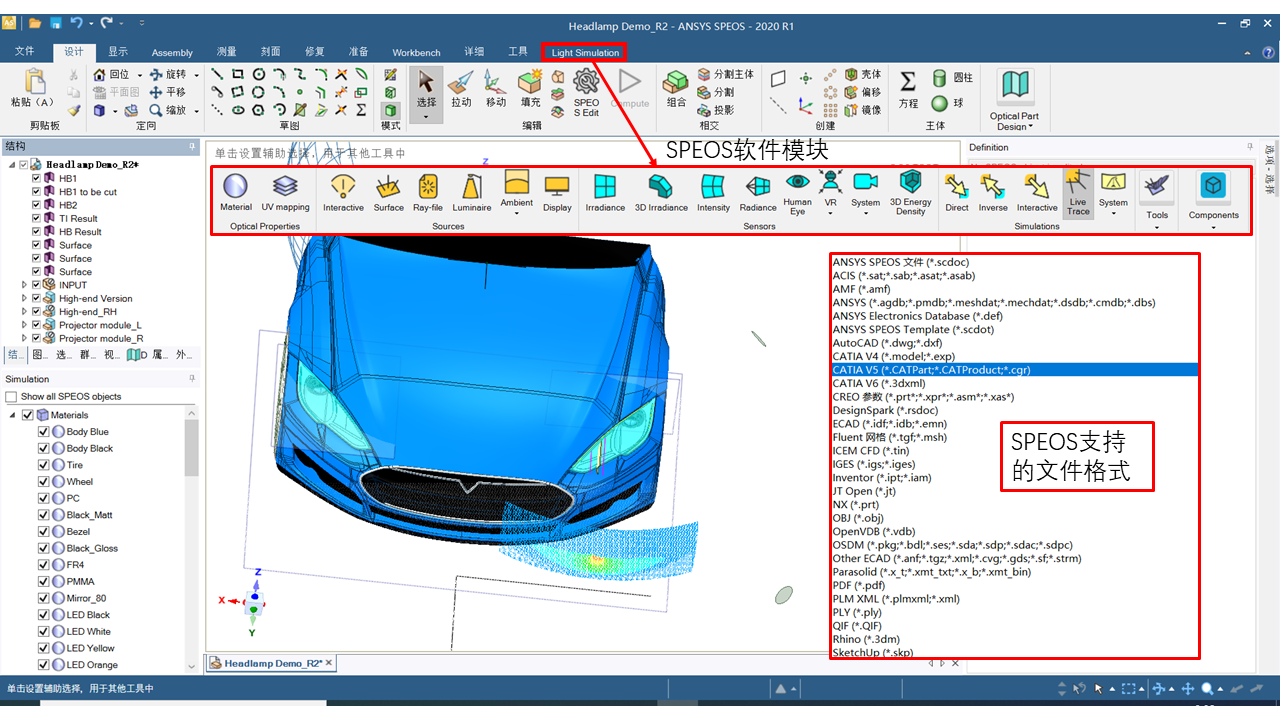Expand the INPUT tree node
1280x720 pixels.
click(25, 285)
